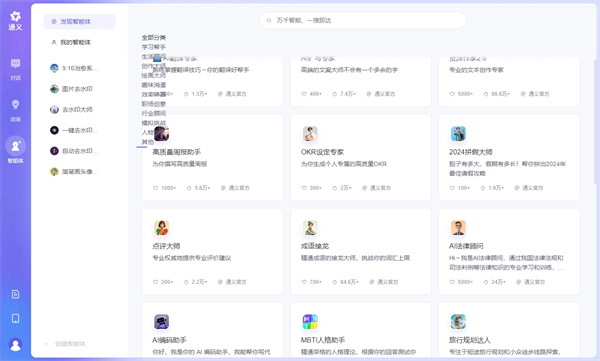This screenshot has width=600, height=361.
Task: Click the 高端的文案大师 card description
Action: pos(349,70)
